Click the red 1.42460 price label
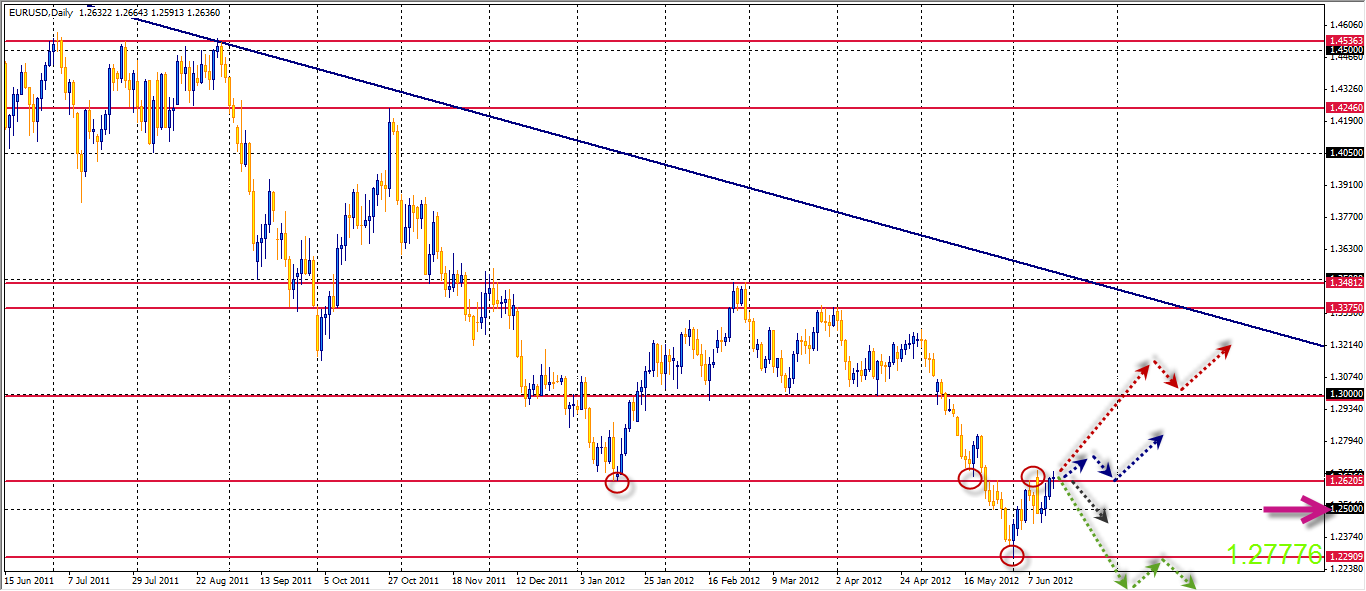The width and height of the screenshot is (1366, 591). (1344, 107)
